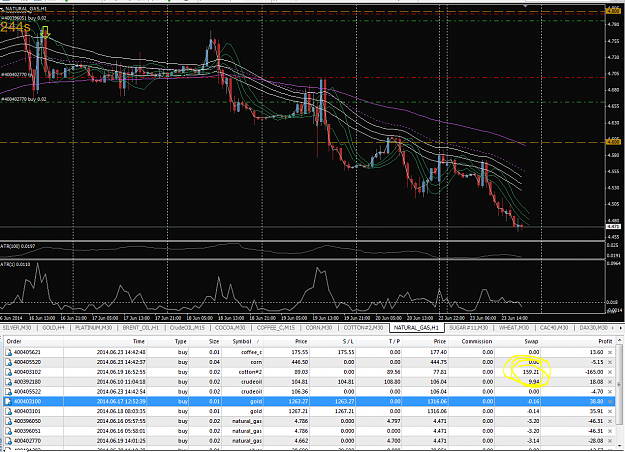Sort orders by the Order column header
This screenshot has height=452, width=625.
pos(33,342)
